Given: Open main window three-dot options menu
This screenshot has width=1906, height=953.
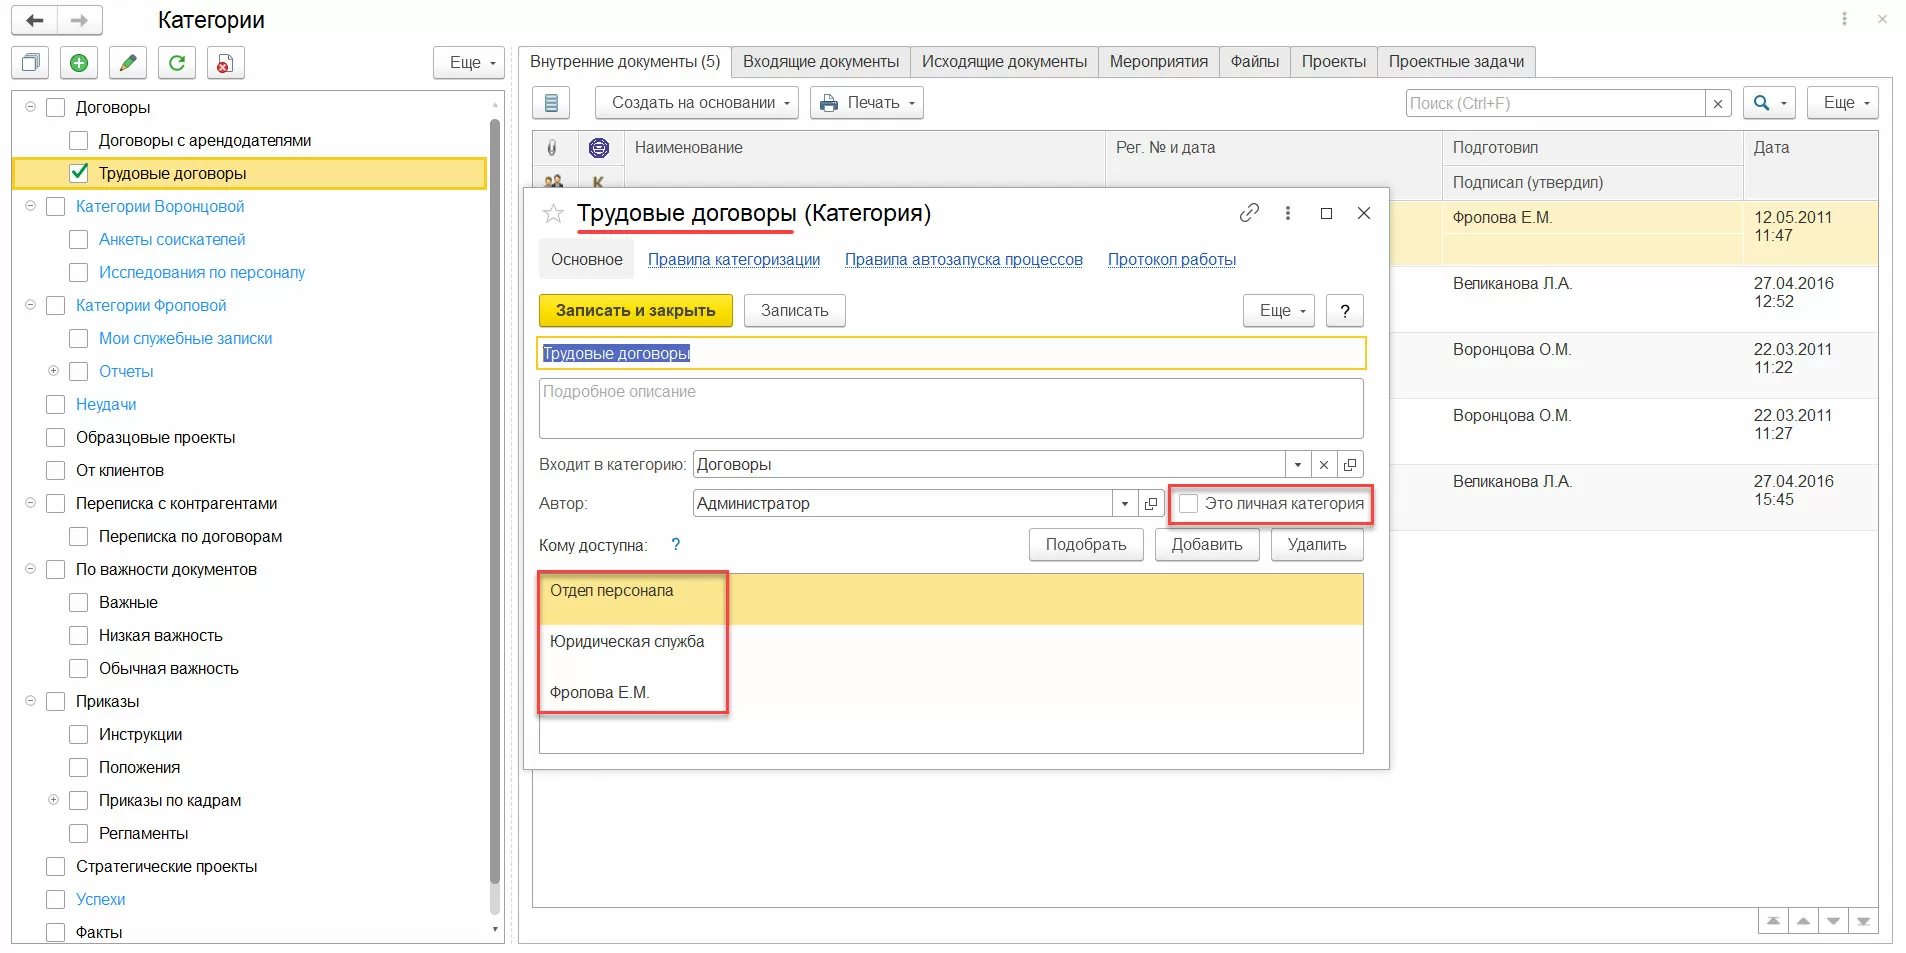Looking at the screenshot, I should click(1845, 19).
